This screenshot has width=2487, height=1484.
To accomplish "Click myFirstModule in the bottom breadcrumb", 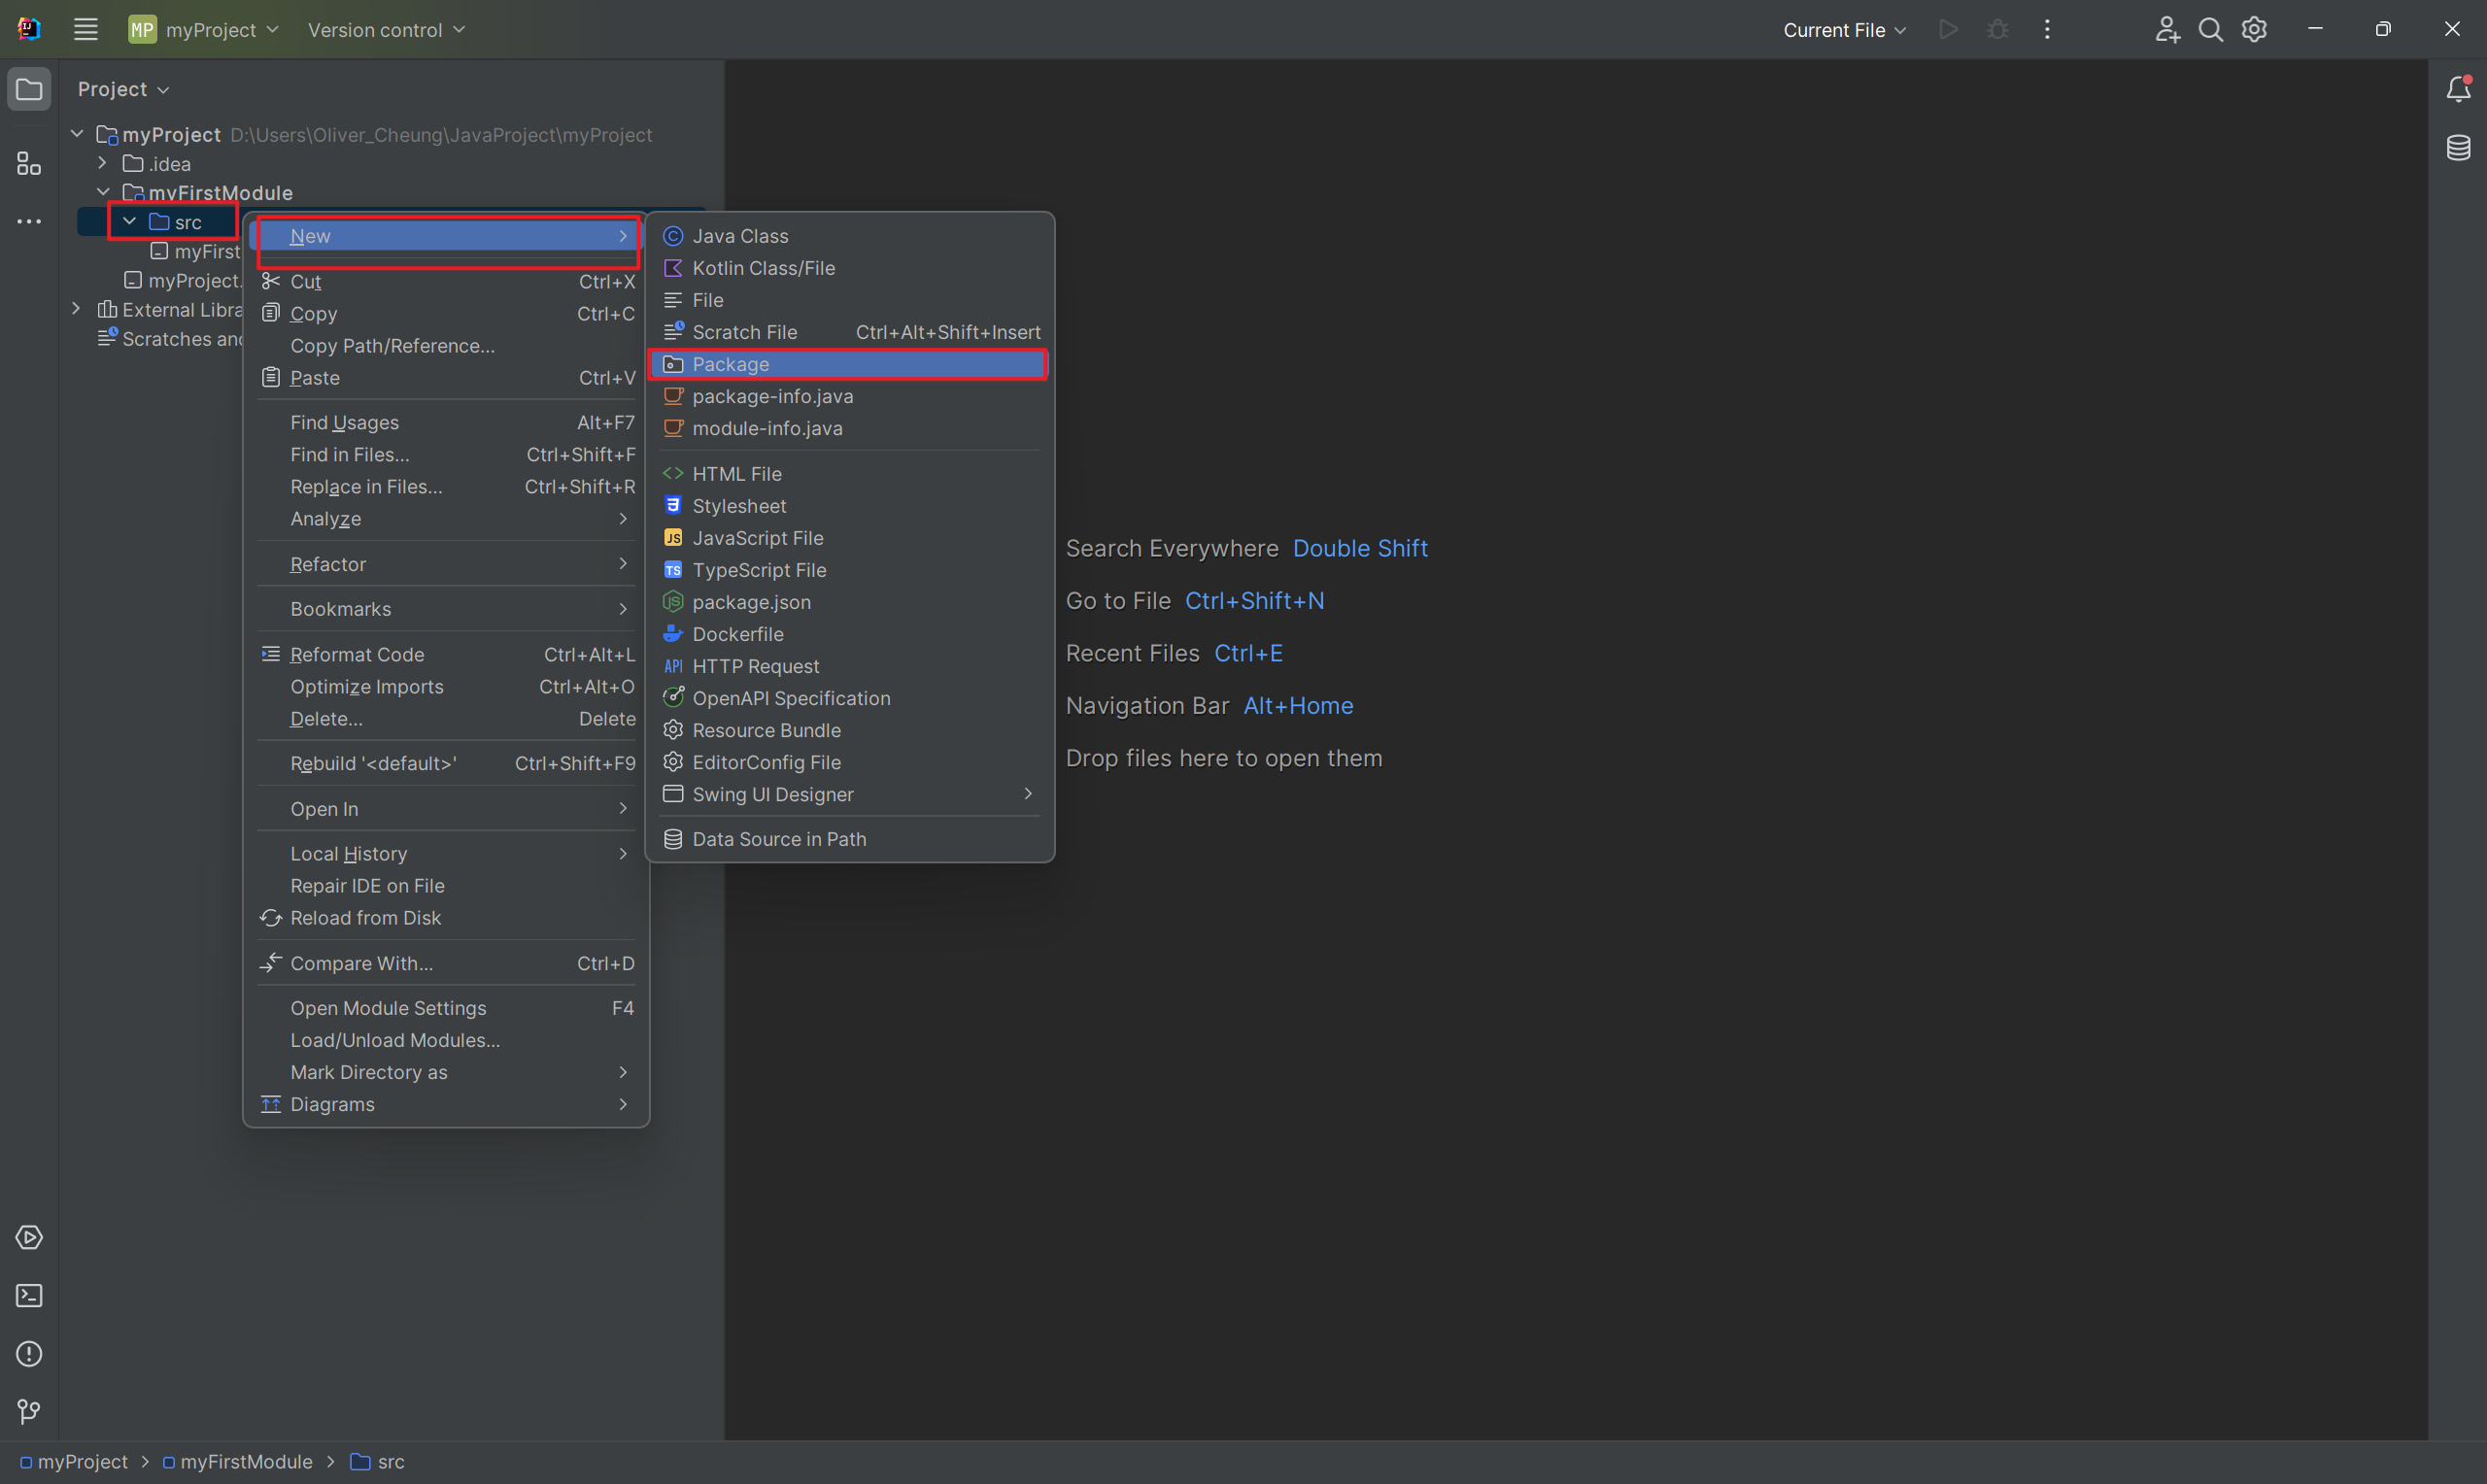I will click(x=245, y=1462).
